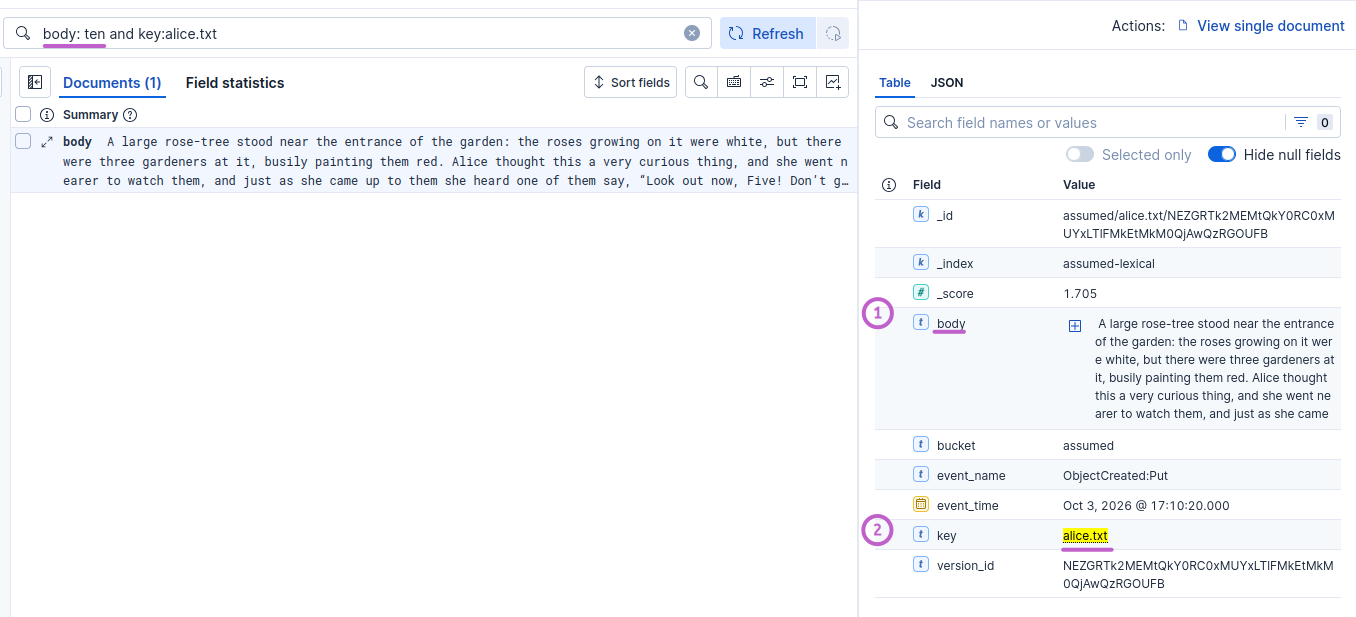Image resolution: width=1356 pixels, height=617 pixels.
Task: Click the text type icon for bucket
Action: pyautogui.click(x=921, y=444)
